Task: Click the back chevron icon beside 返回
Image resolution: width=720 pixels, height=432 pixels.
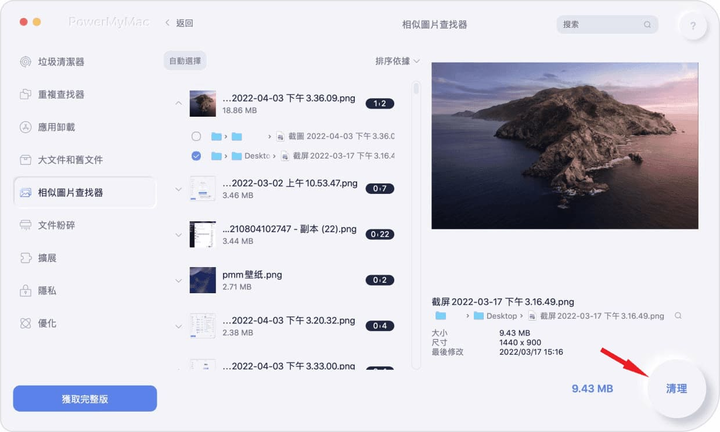Action: [x=168, y=22]
